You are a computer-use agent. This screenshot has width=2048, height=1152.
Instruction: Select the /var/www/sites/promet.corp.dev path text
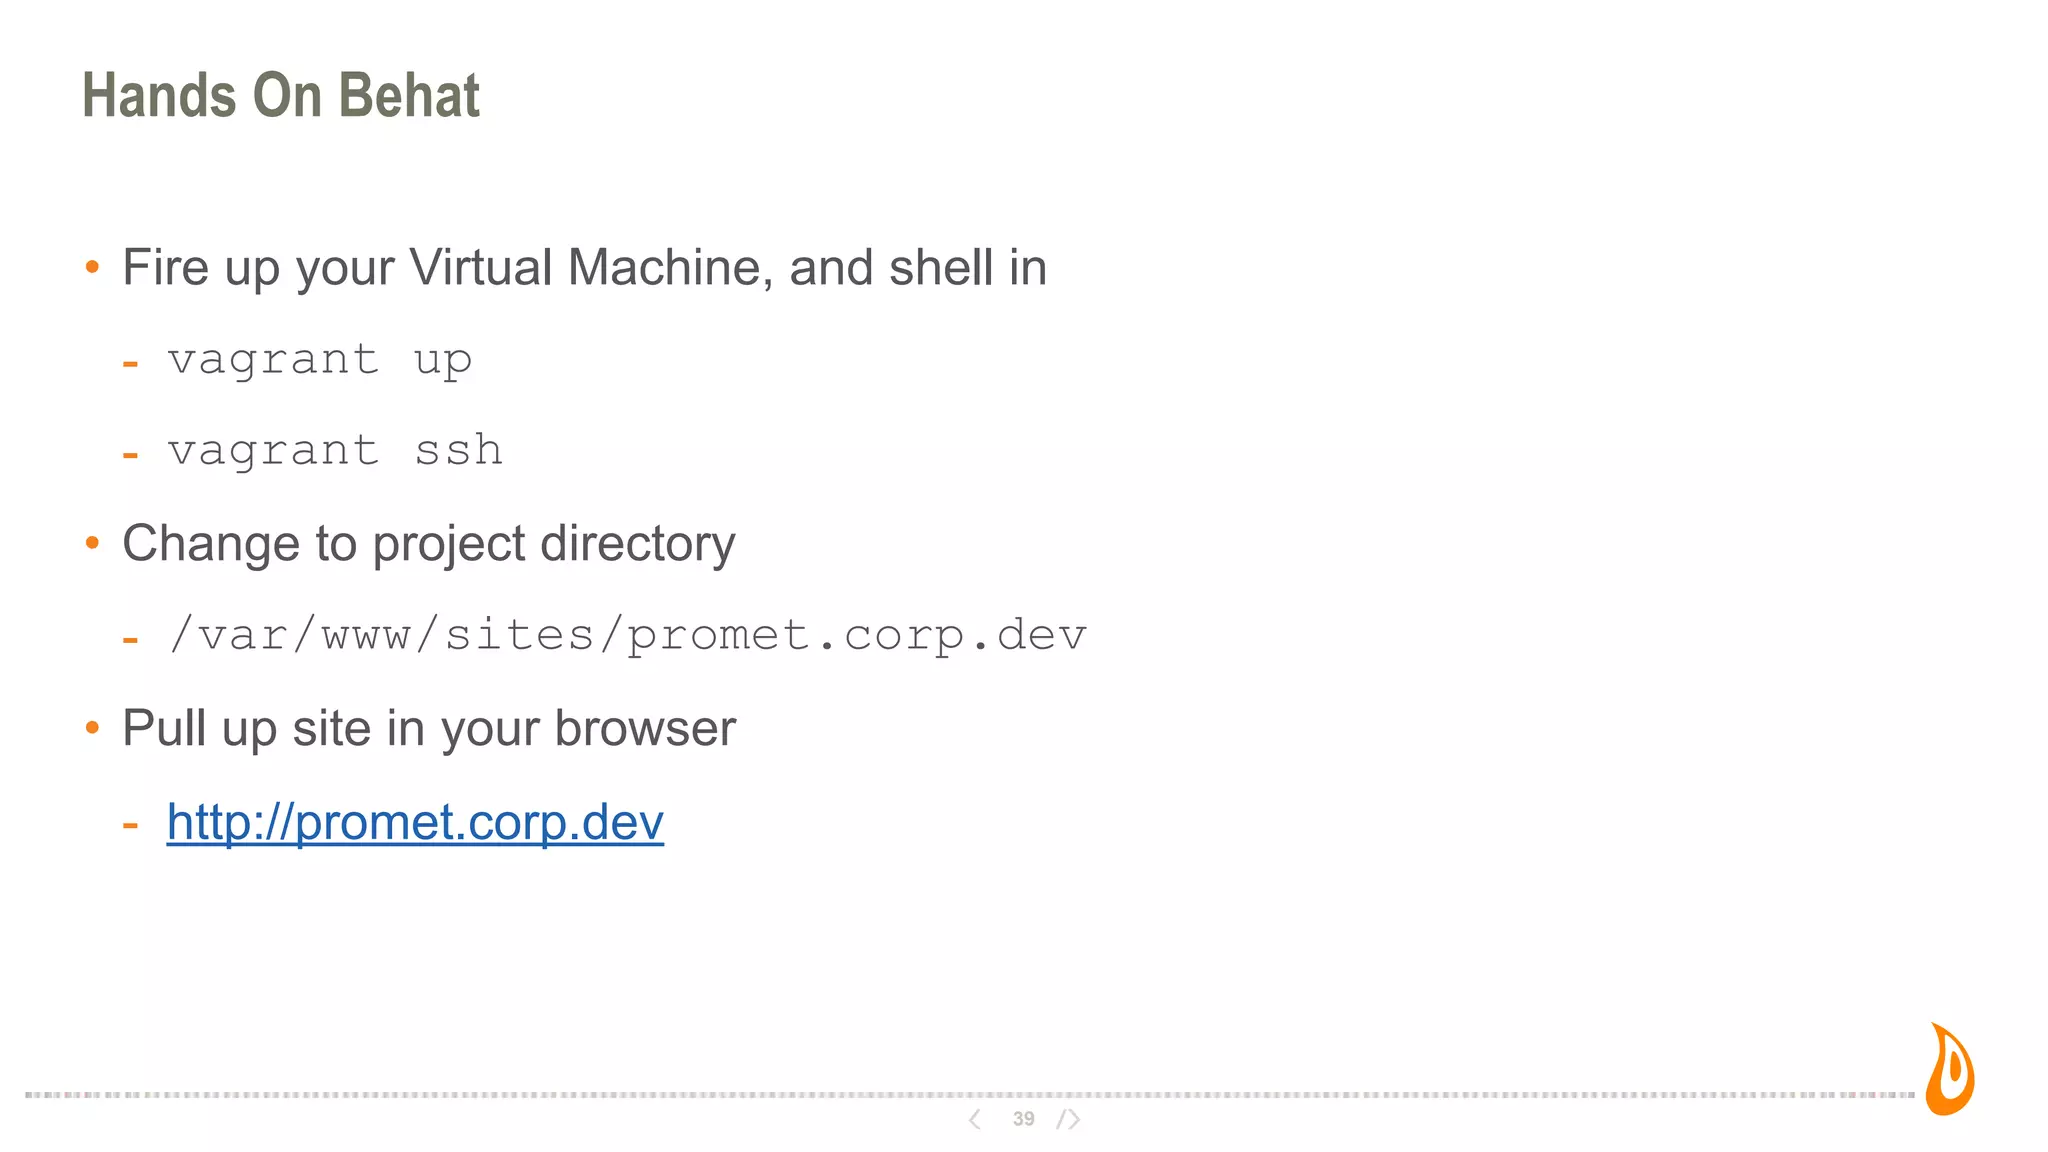pos(627,636)
